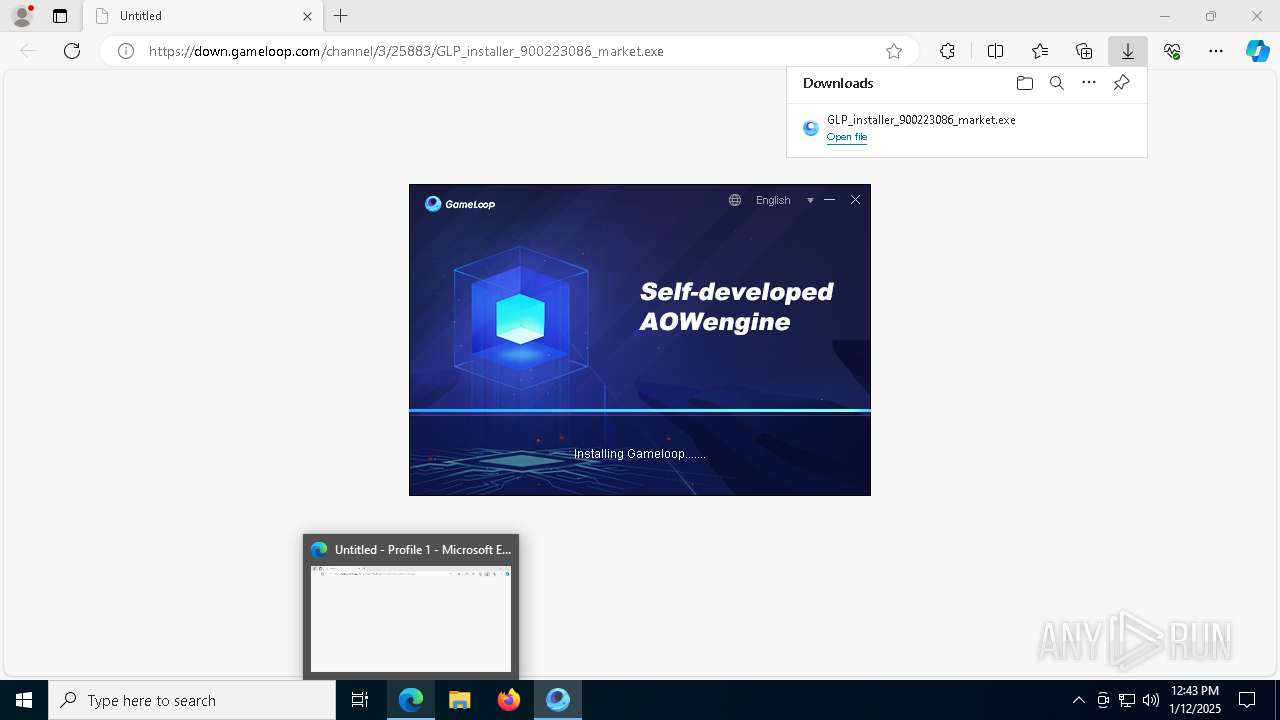Switch to Microsoft Edge on taskbar
This screenshot has width=1280, height=720.
(411, 700)
